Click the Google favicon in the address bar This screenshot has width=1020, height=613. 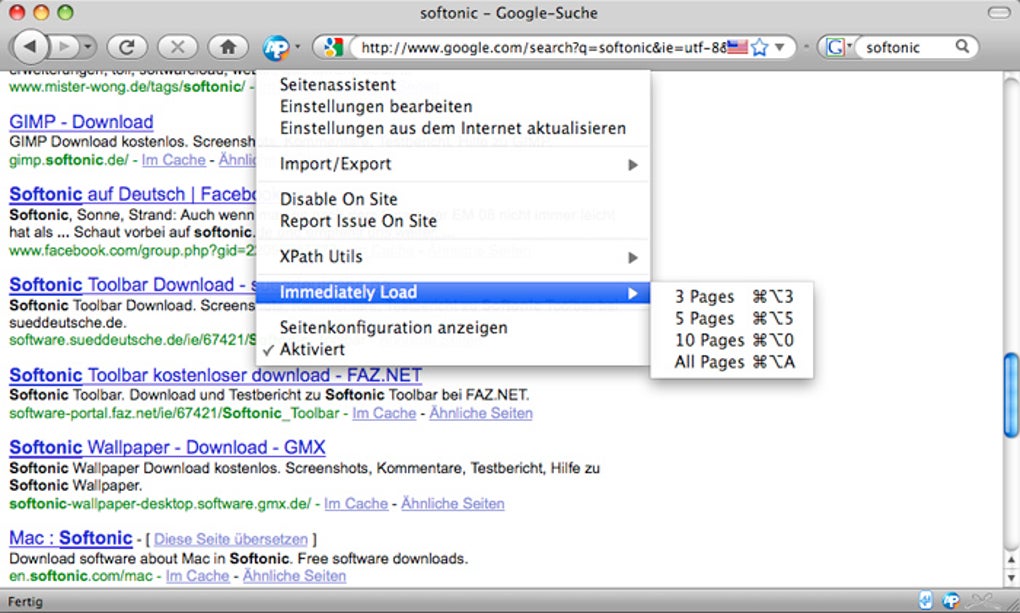[x=331, y=46]
